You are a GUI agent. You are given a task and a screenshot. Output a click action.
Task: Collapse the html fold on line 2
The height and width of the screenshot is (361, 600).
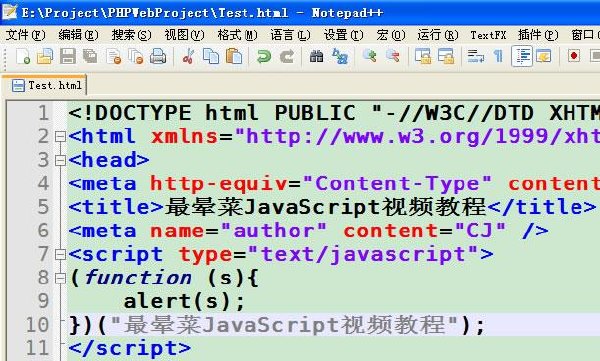(x=60, y=137)
